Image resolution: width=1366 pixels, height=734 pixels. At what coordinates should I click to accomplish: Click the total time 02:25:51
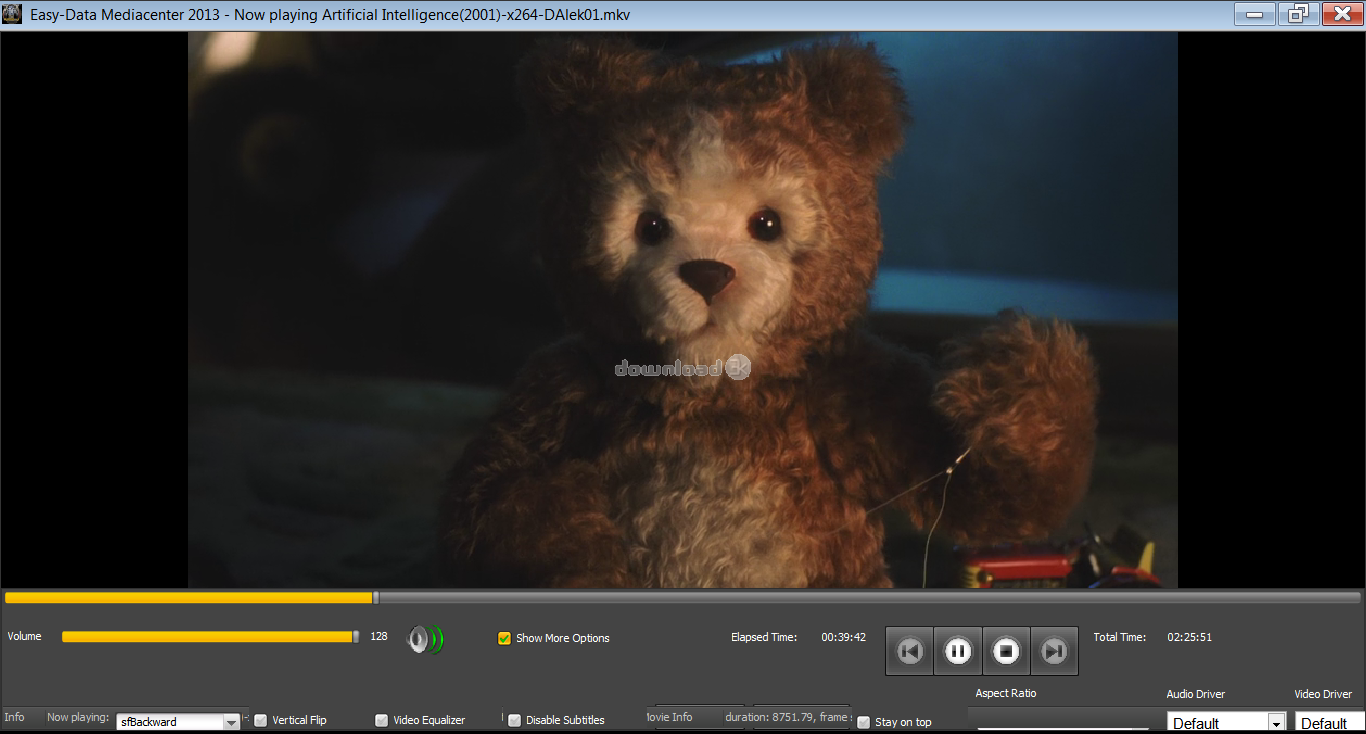(1190, 637)
